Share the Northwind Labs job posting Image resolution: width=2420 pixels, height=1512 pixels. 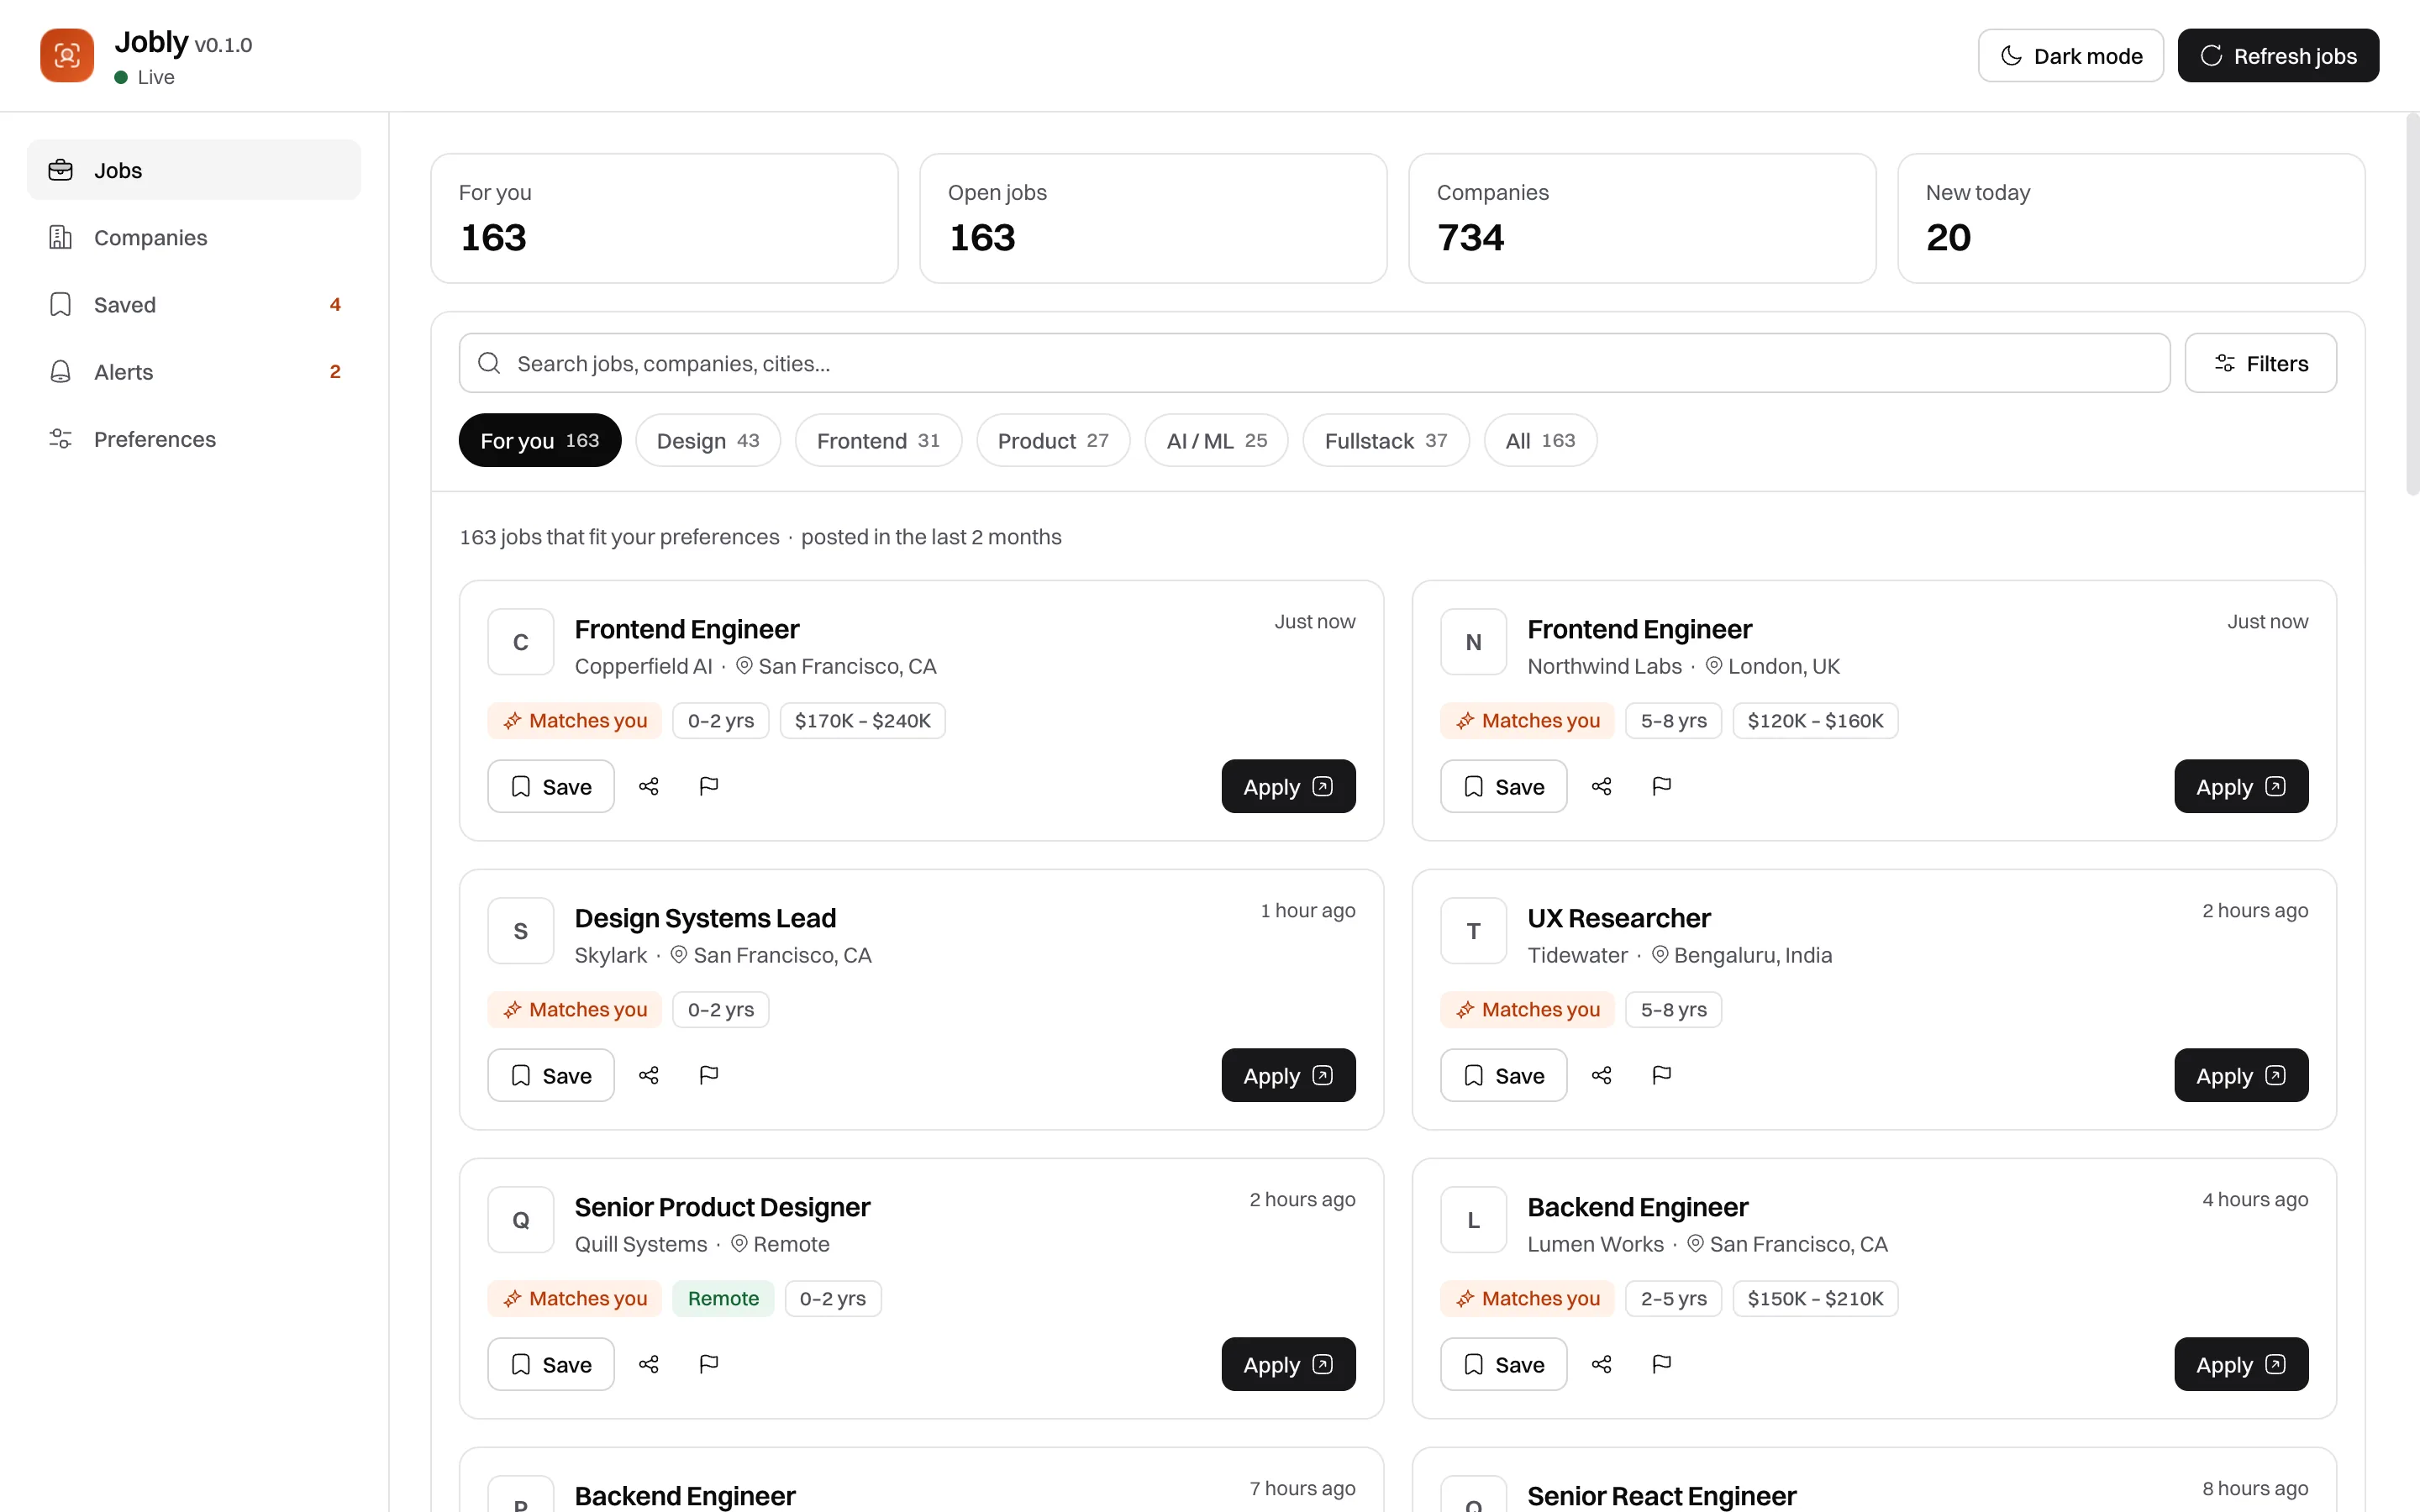pos(1602,786)
